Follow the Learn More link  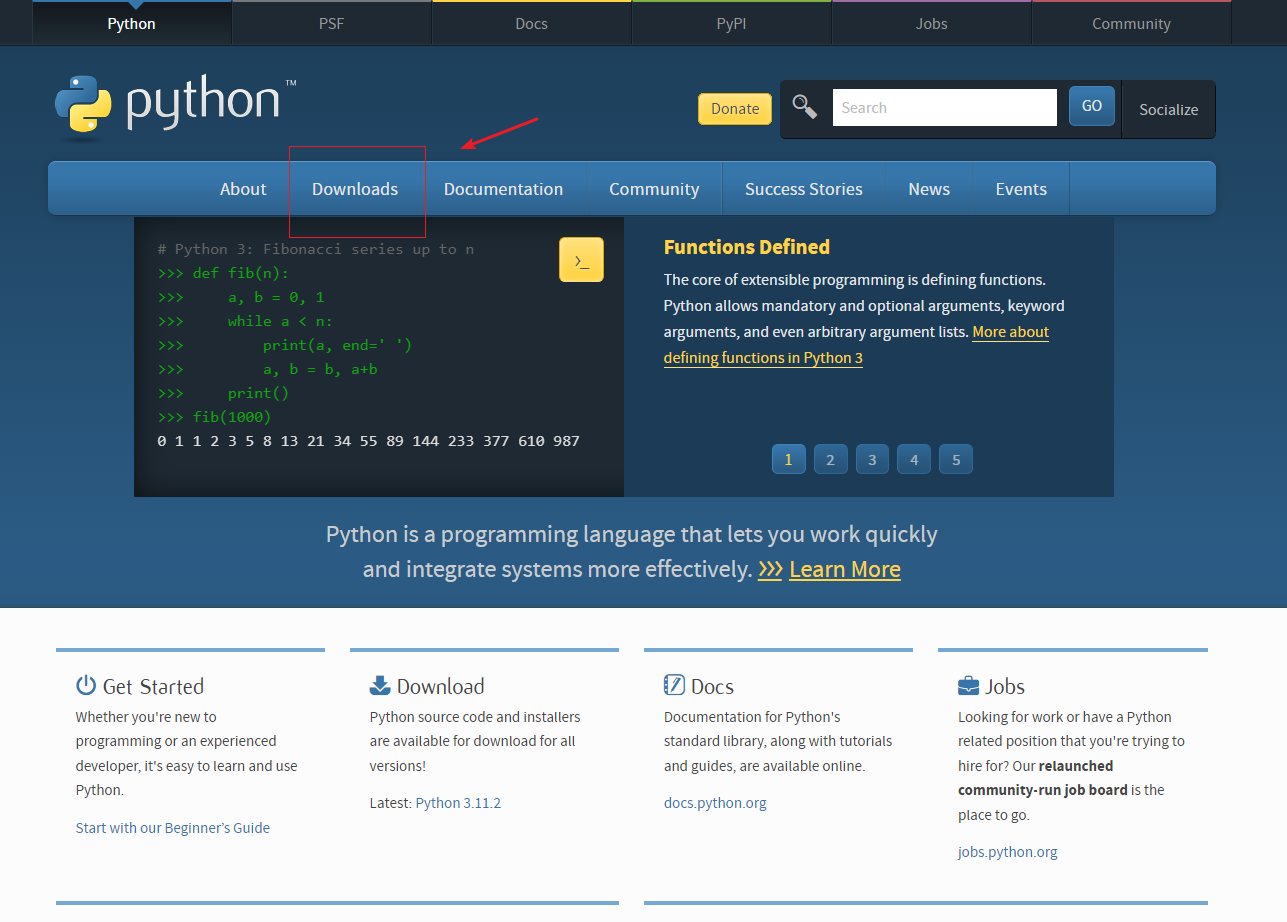coord(845,569)
